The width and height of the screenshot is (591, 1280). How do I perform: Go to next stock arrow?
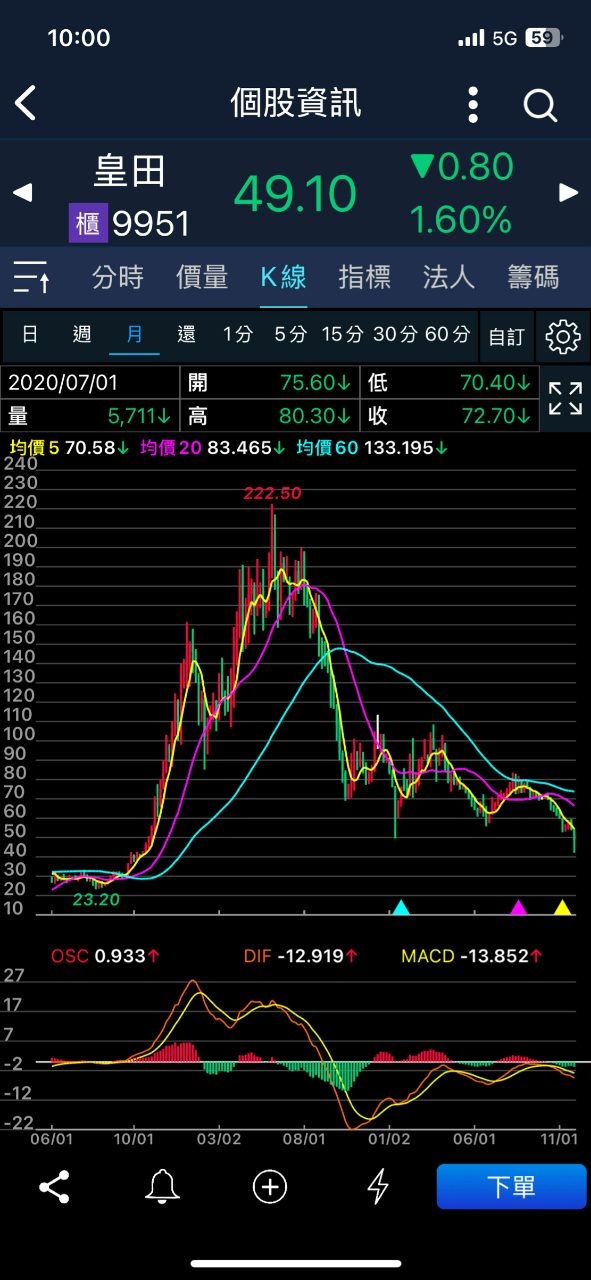568,192
